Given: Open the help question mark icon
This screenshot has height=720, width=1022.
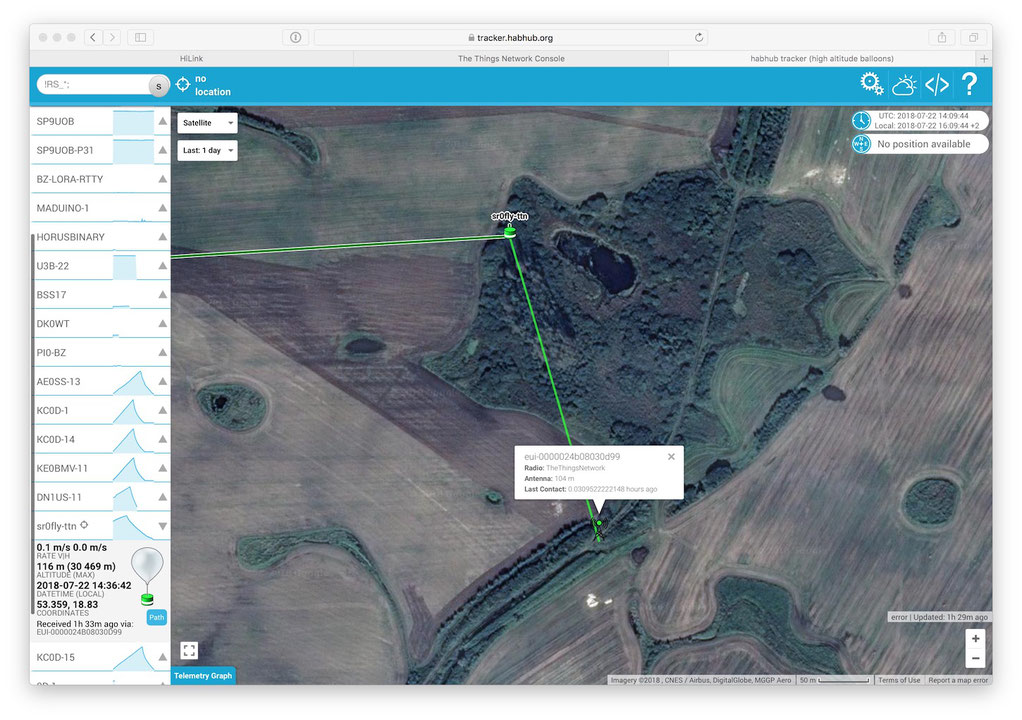Looking at the screenshot, I should pos(969,85).
